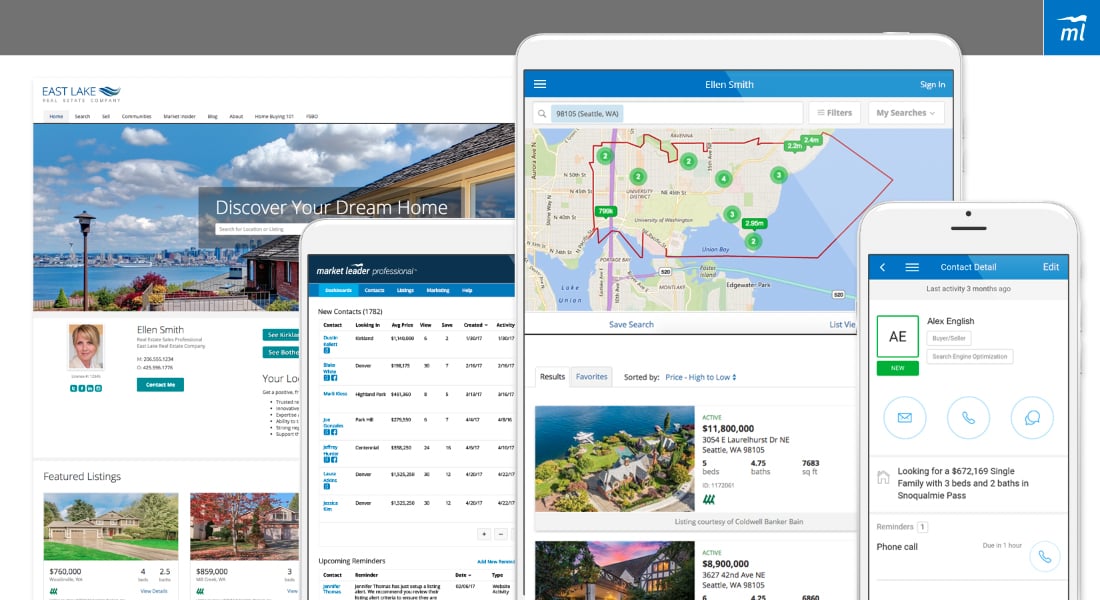The width and height of the screenshot is (1100, 600).
Task: Click the Buyer/Seller tag on Alex English
Action: 949,338
